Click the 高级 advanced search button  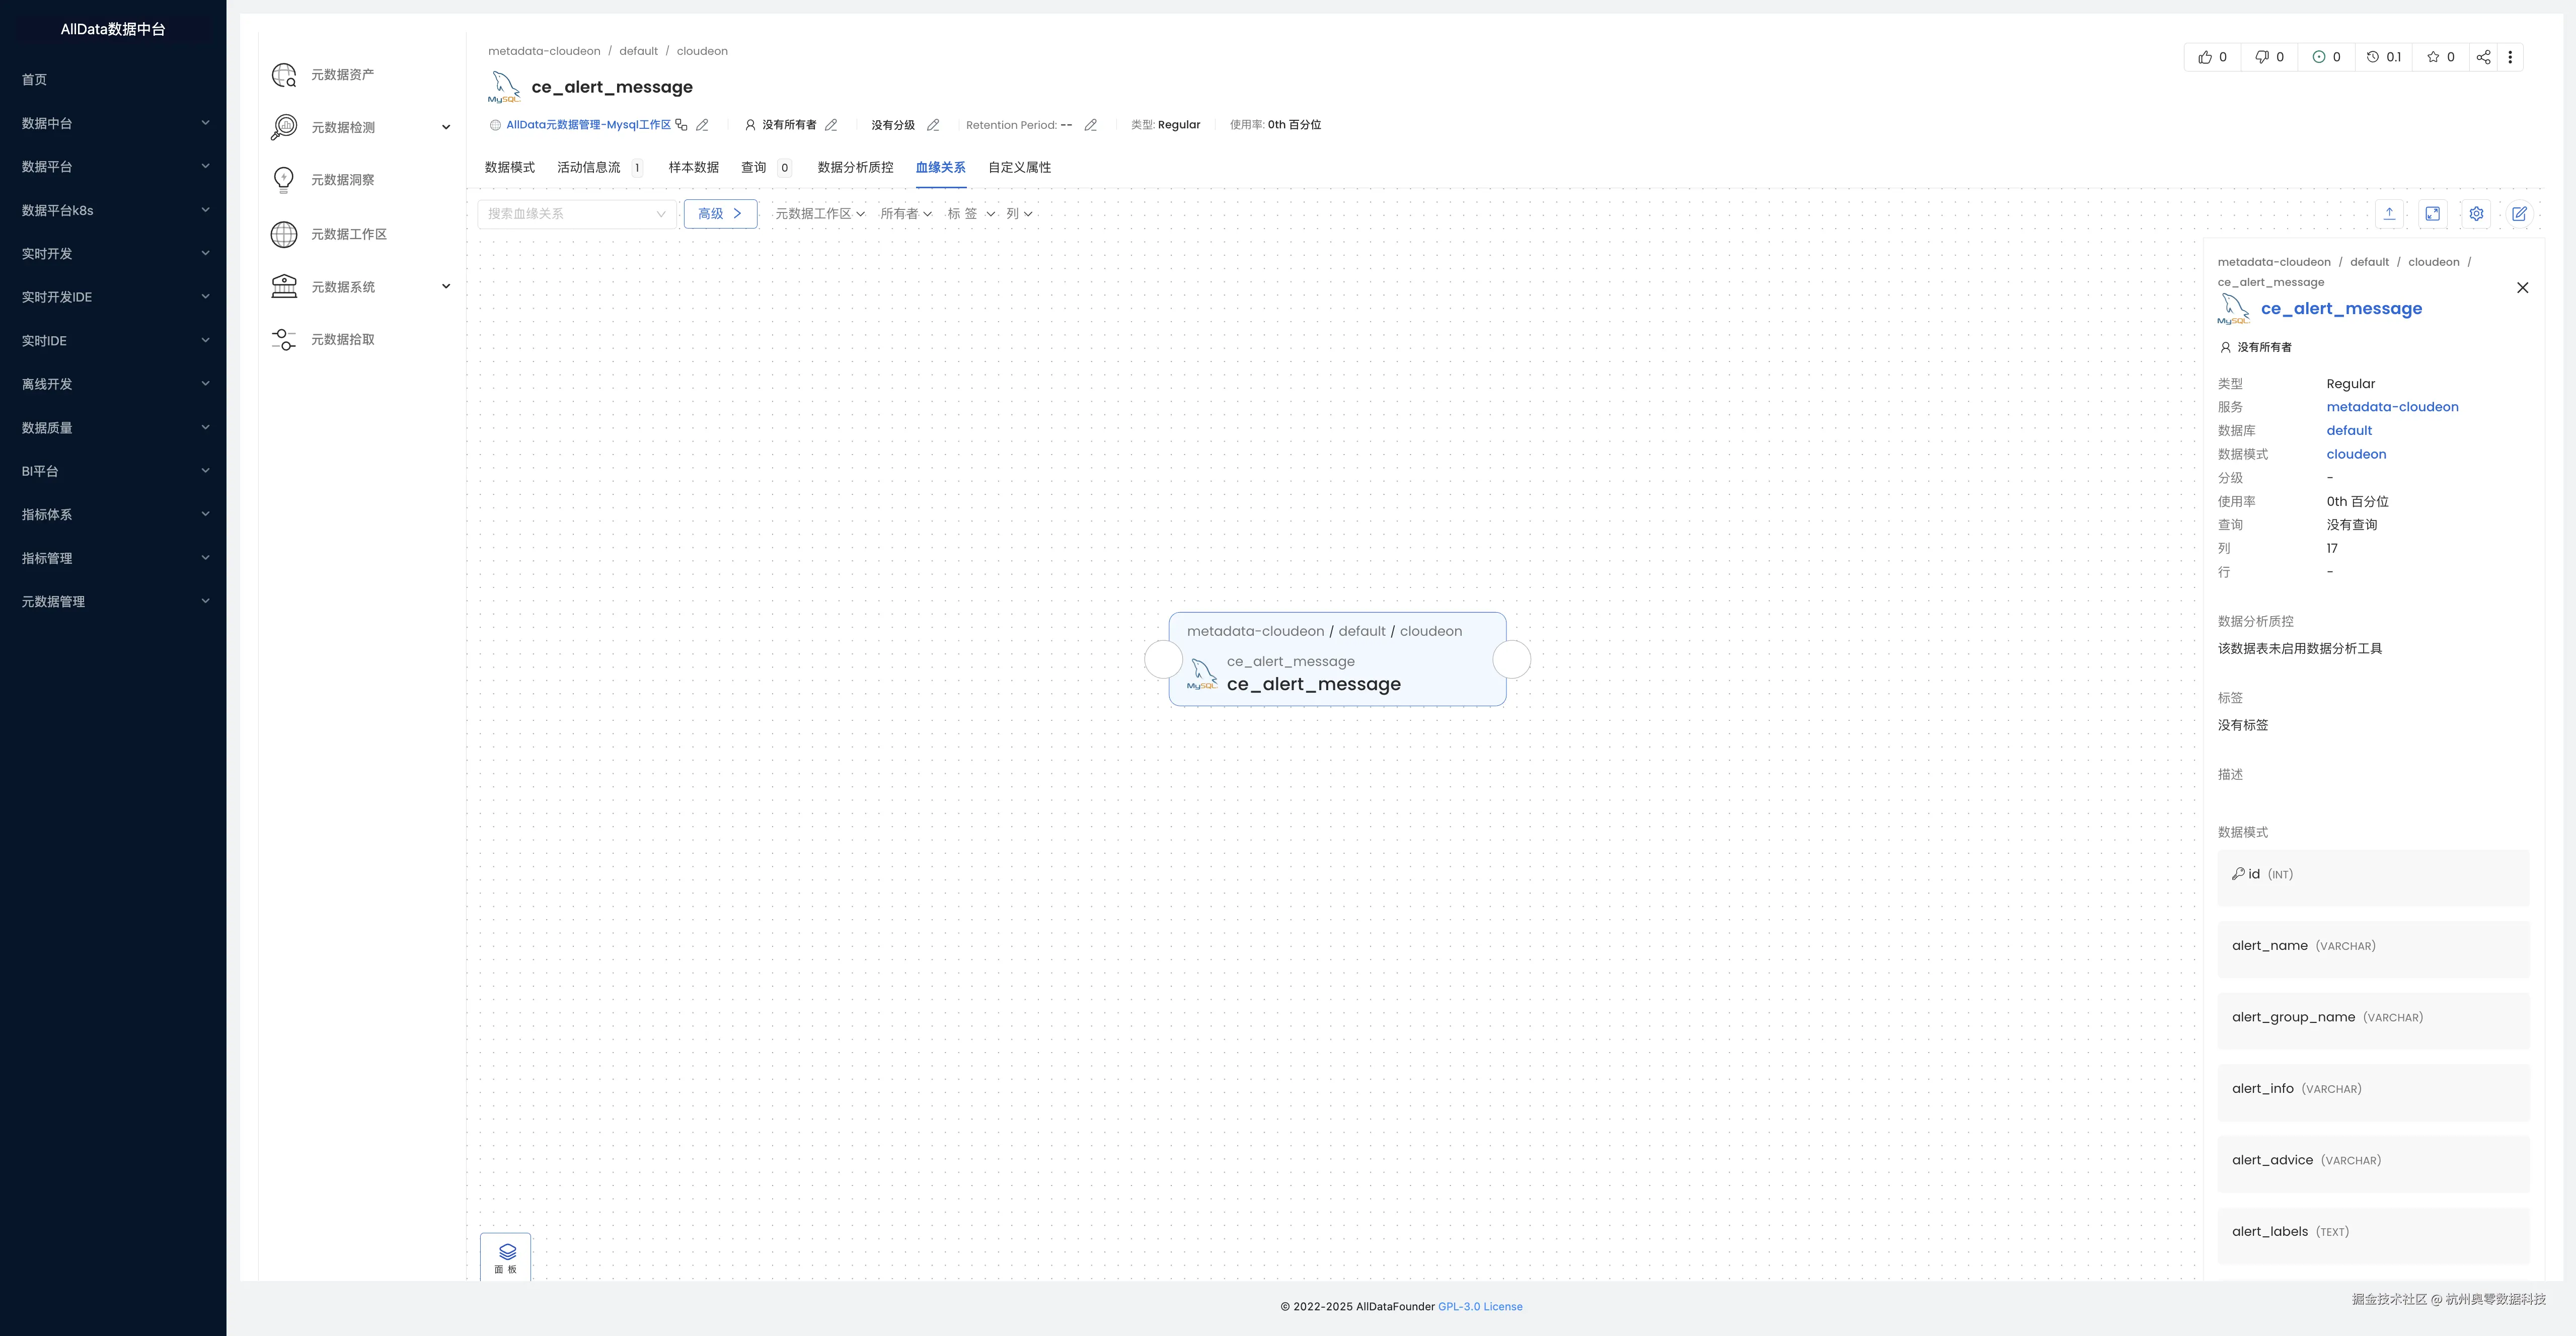(720, 213)
